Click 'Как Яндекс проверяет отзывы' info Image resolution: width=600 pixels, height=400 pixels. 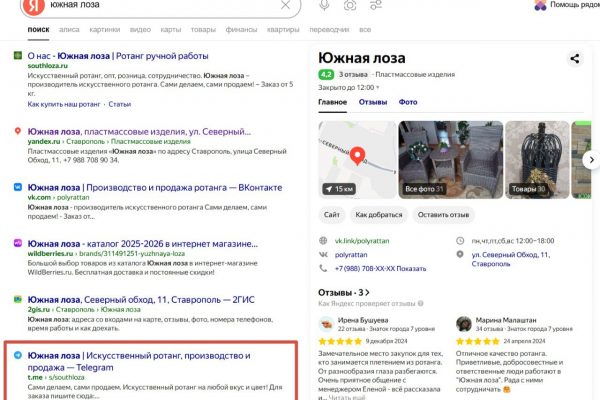370,304
